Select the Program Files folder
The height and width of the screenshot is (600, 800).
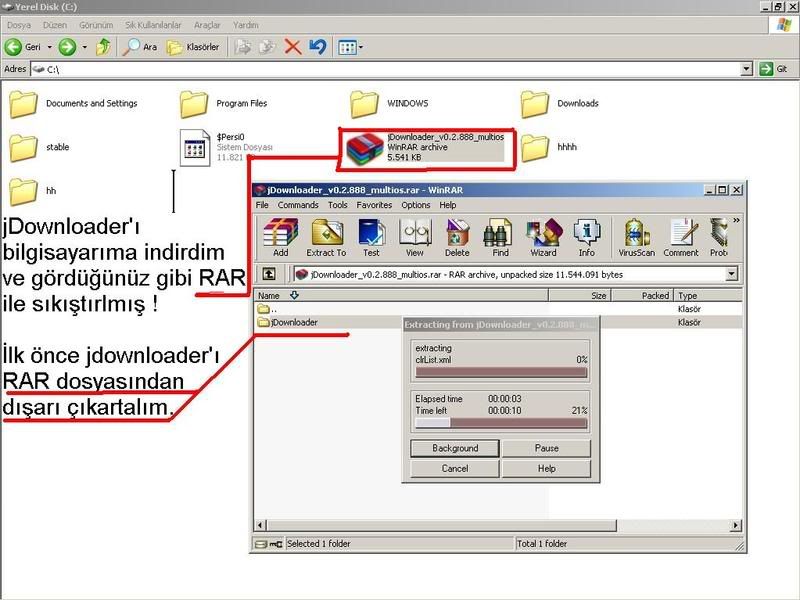click(223, 104)
